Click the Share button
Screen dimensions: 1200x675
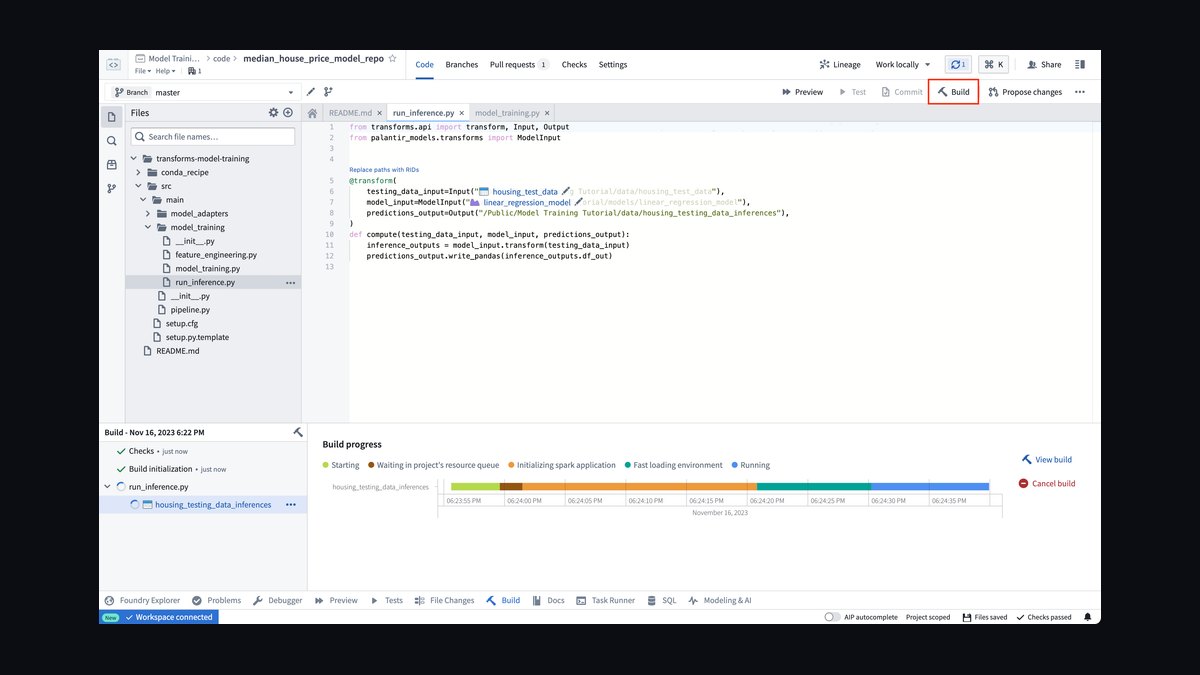tap(1044, 64)
